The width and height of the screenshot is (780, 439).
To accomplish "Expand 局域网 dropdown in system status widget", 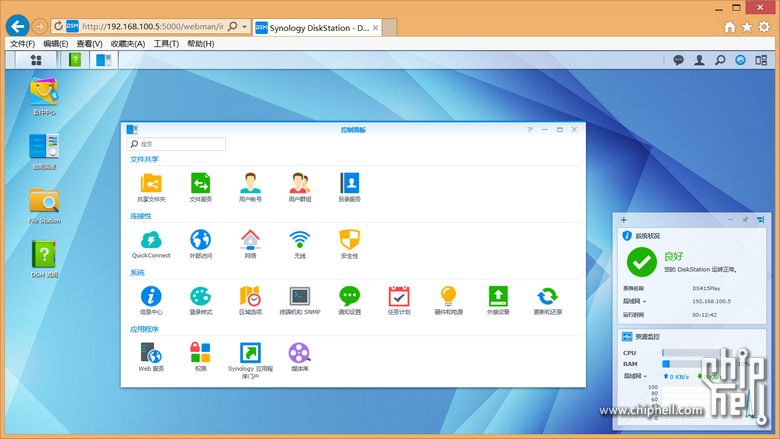I will (634, 301).
